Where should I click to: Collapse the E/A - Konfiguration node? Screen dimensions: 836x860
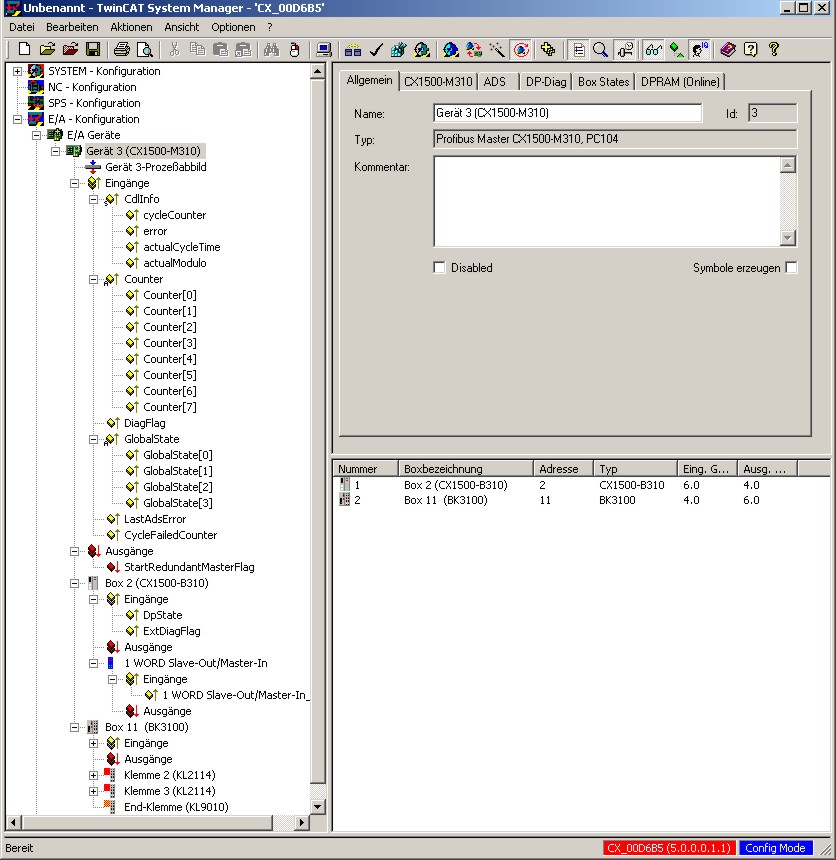coord(18,119)
